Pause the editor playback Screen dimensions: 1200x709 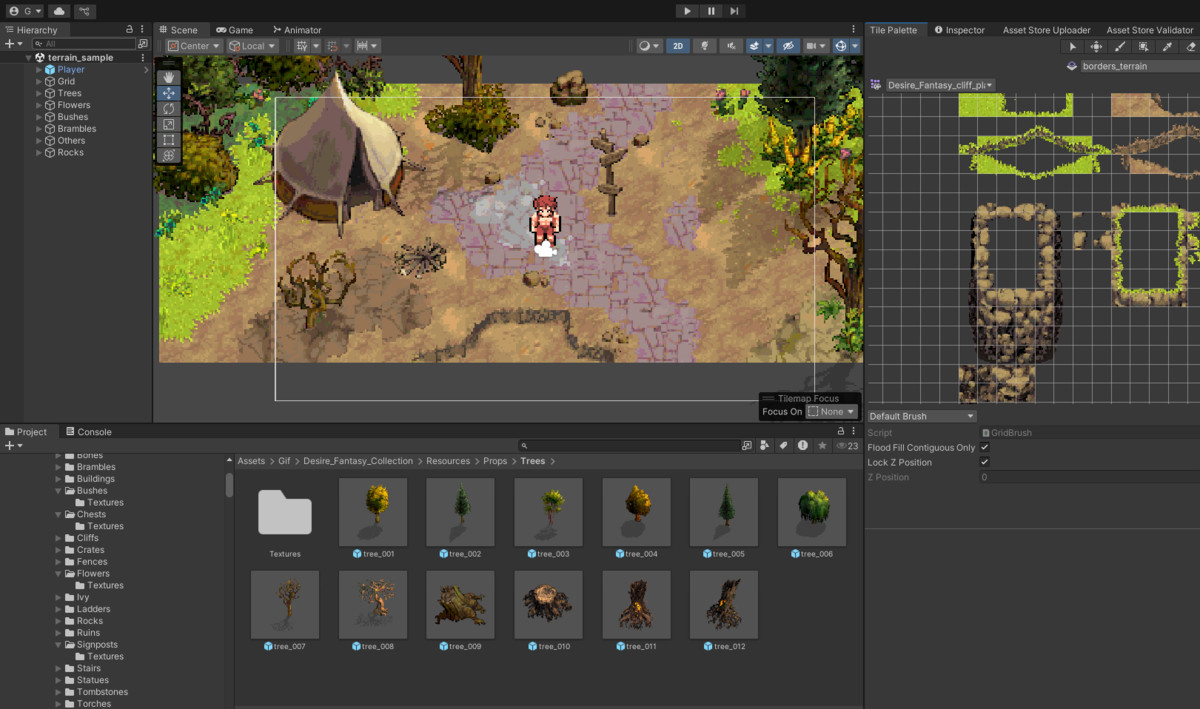point(711,11)
